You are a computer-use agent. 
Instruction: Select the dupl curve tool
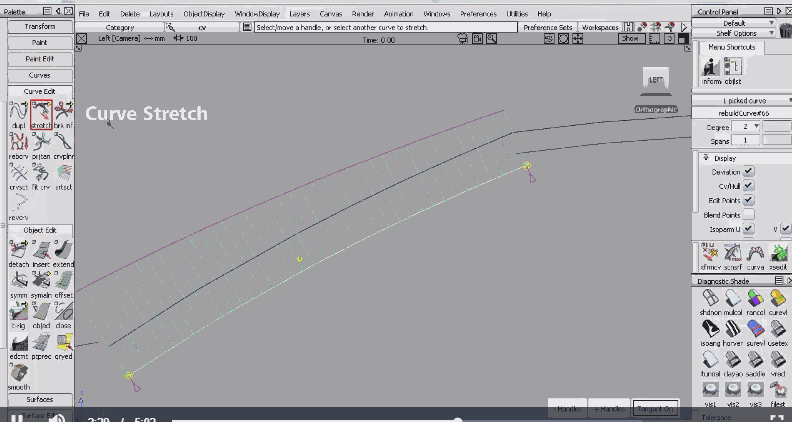click(x=19, y=114)
